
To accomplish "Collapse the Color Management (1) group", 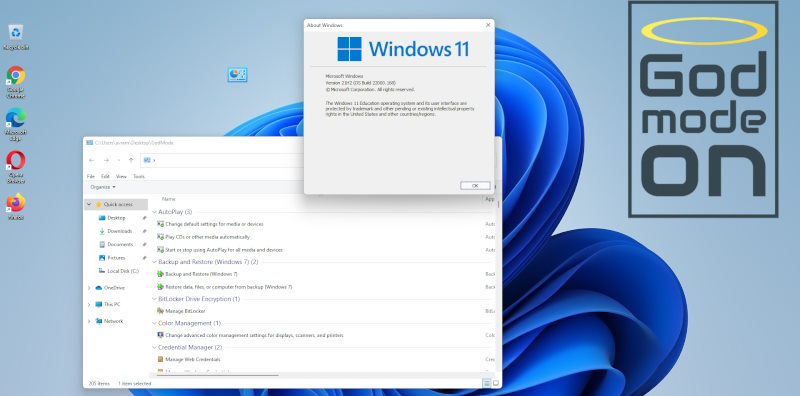I will [x=155, y=324].
